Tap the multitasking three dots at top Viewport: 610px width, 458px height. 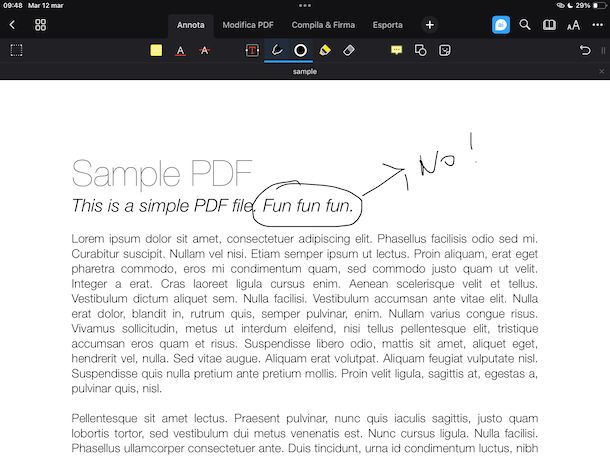pyautogui.click(x=305, y=5)
